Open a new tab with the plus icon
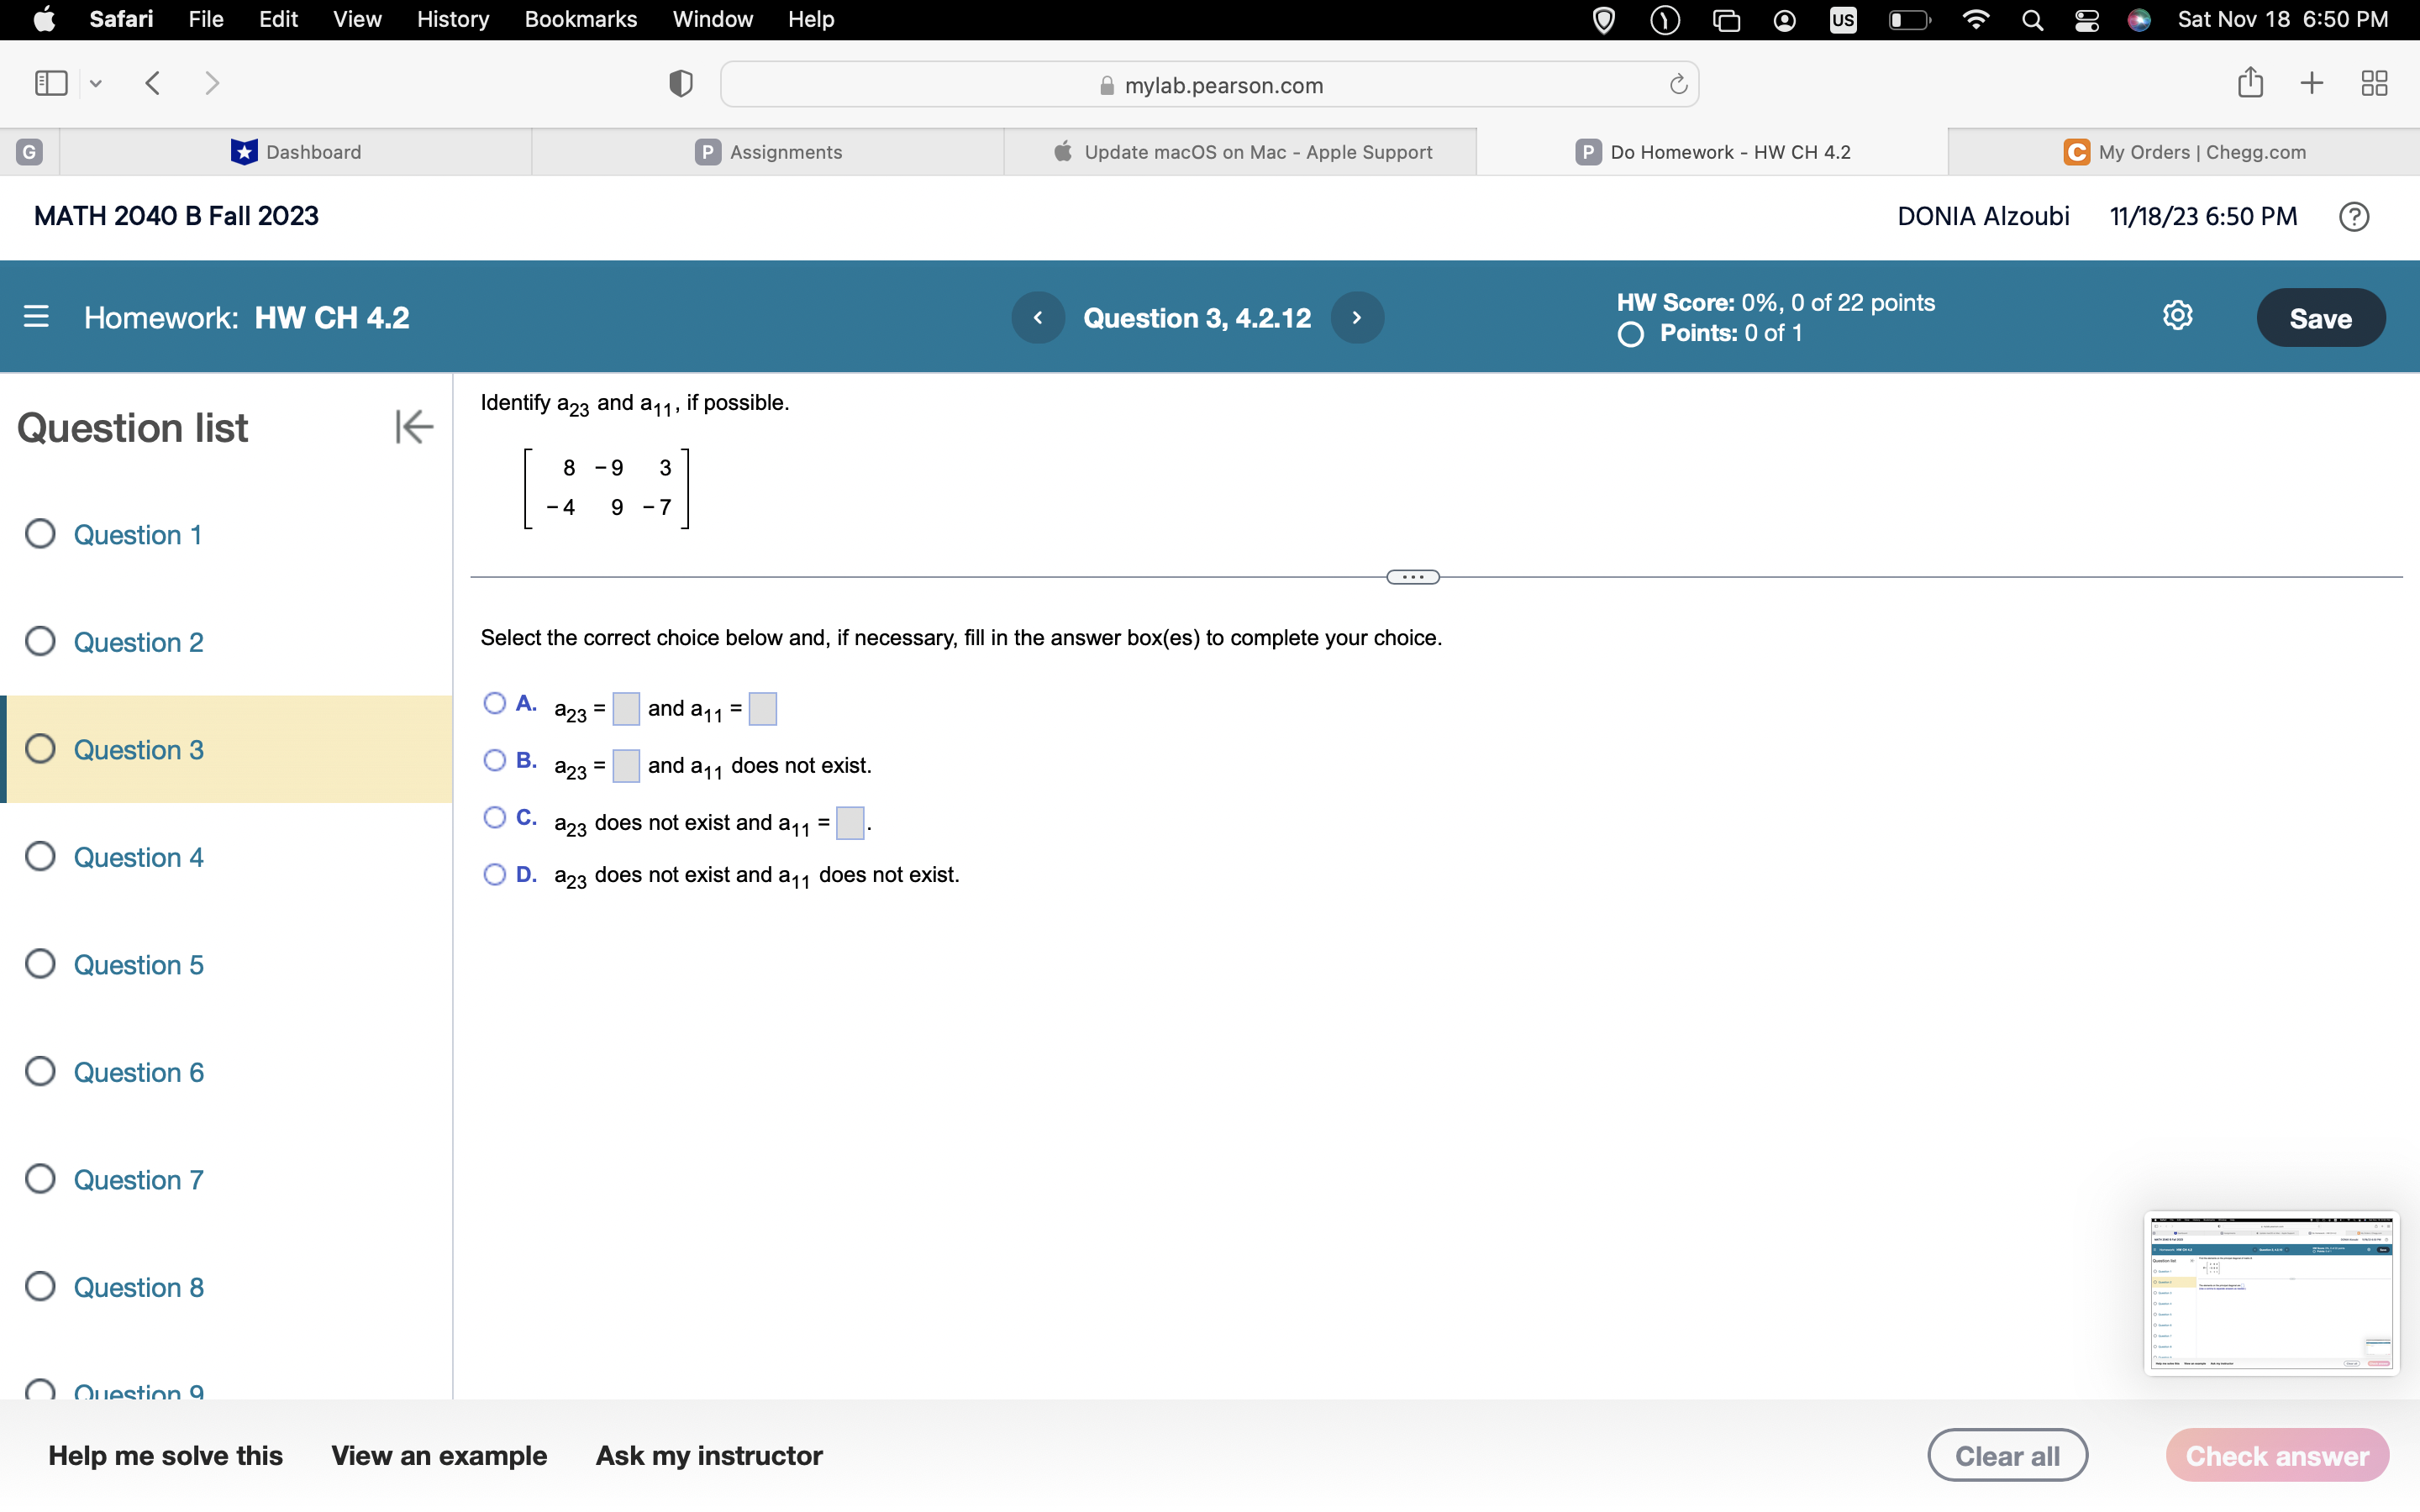This screenshot has width=2420, height=1512. coord(2311,83)
